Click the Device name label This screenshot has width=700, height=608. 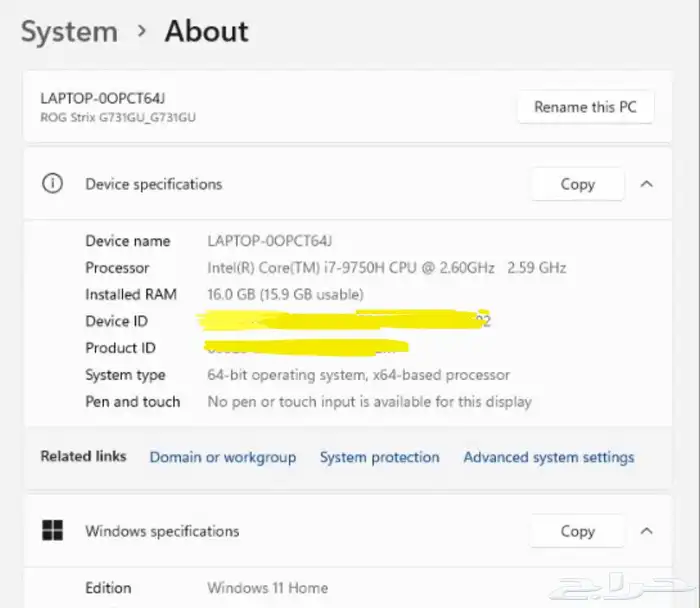point(128,241)
